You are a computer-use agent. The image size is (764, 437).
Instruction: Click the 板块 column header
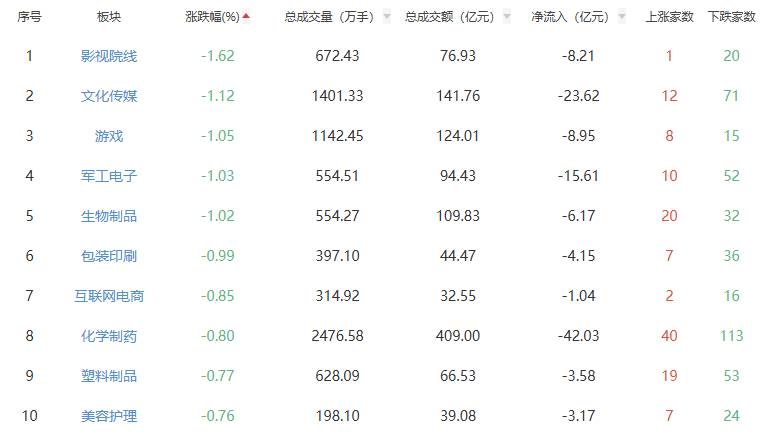[109, 17]
